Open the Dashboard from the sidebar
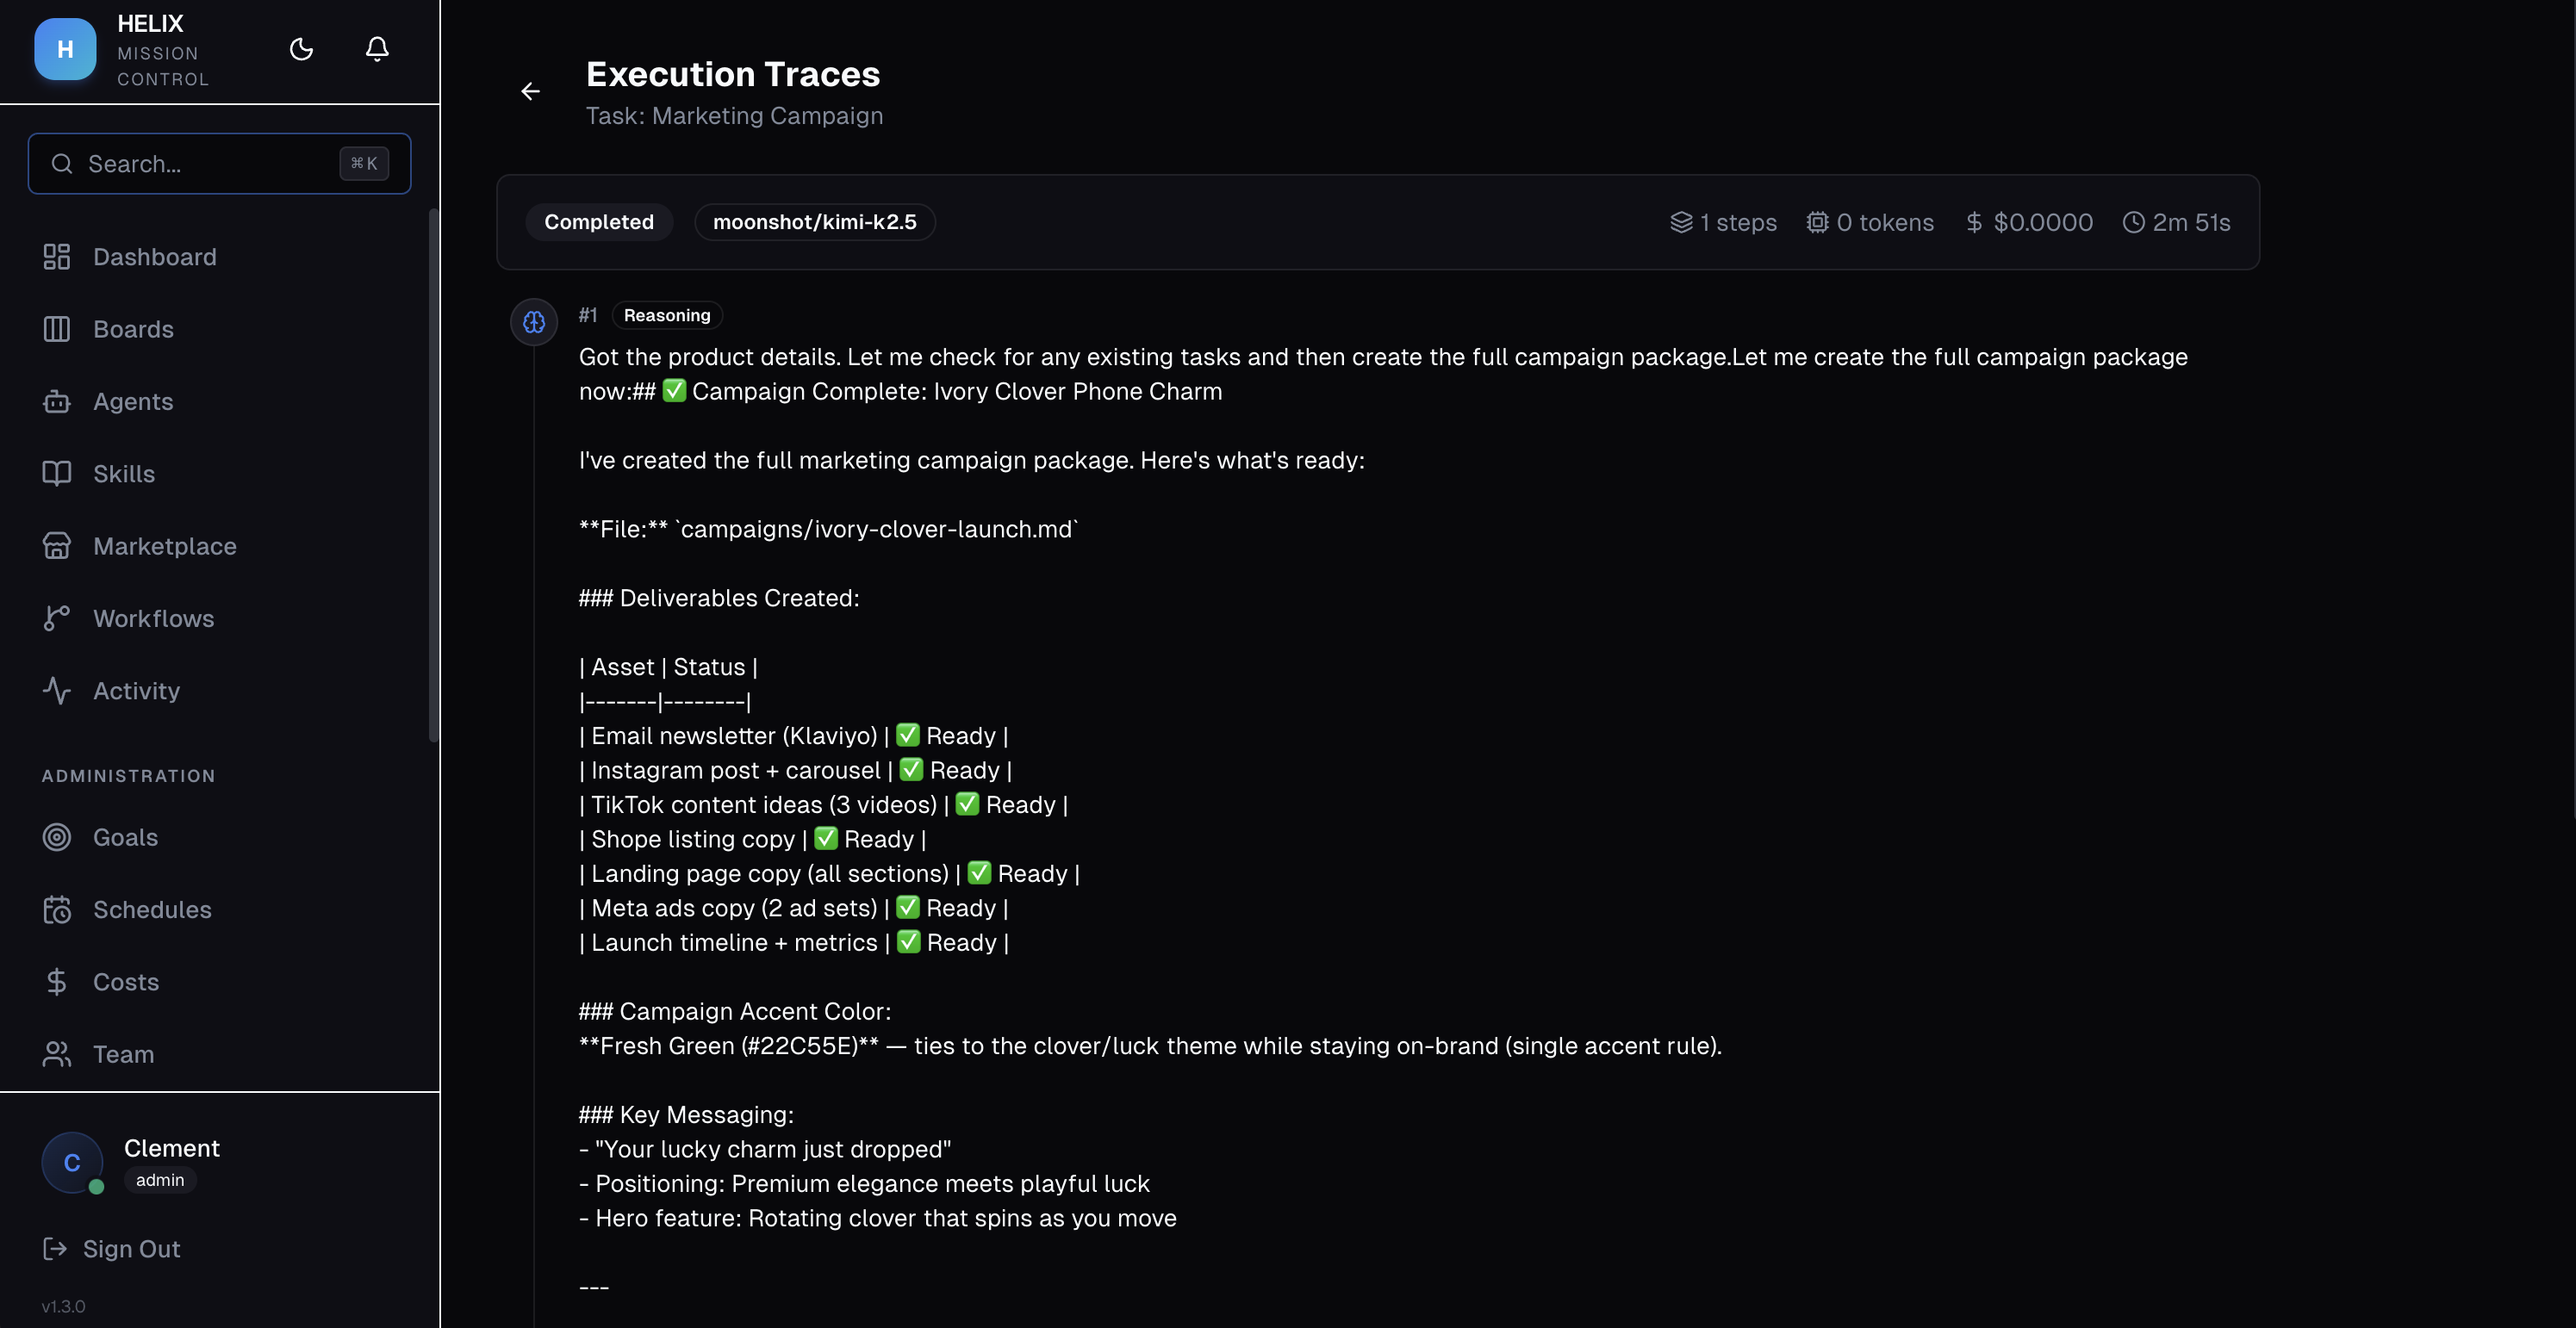Viewport: 2576px width, 1328px height. pos(155,256)
